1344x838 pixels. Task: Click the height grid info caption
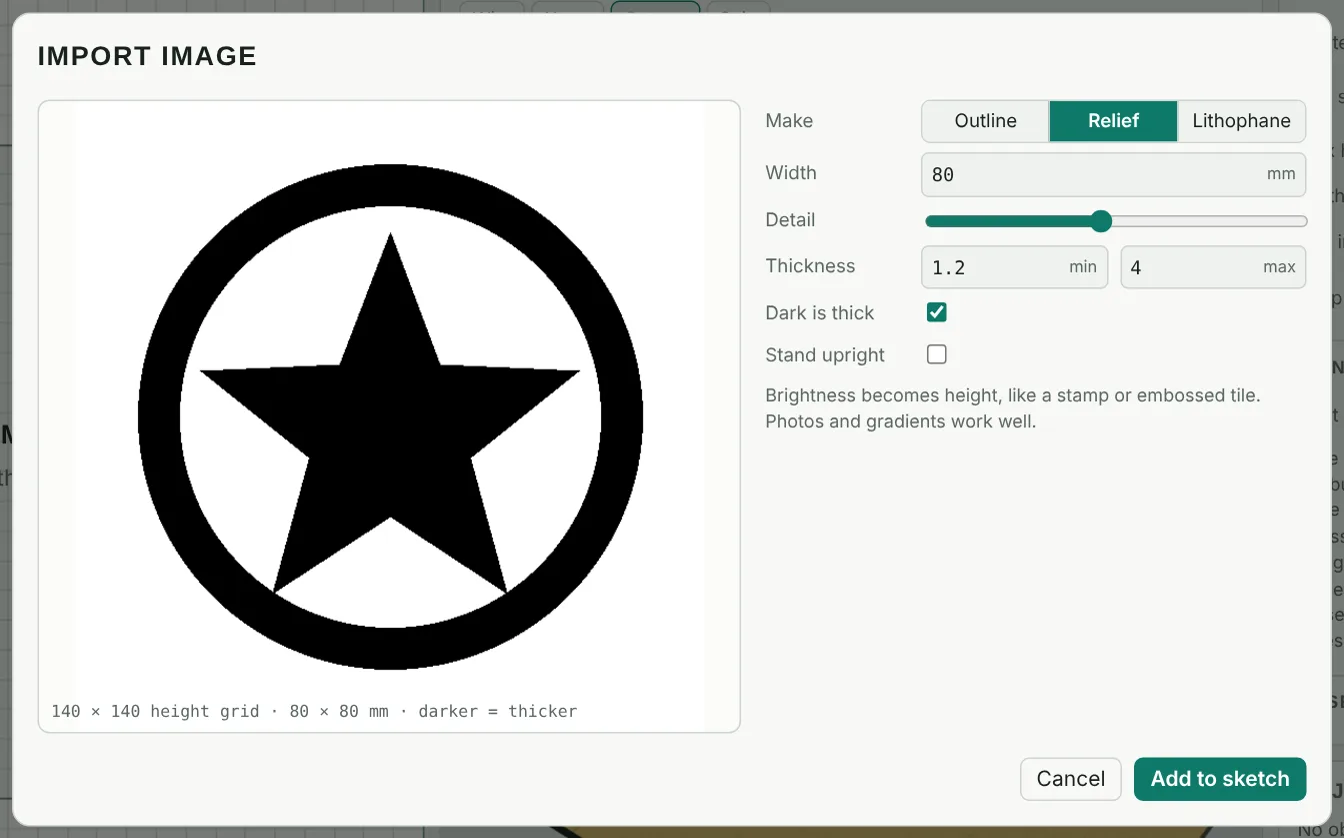(x=314, y=711)
